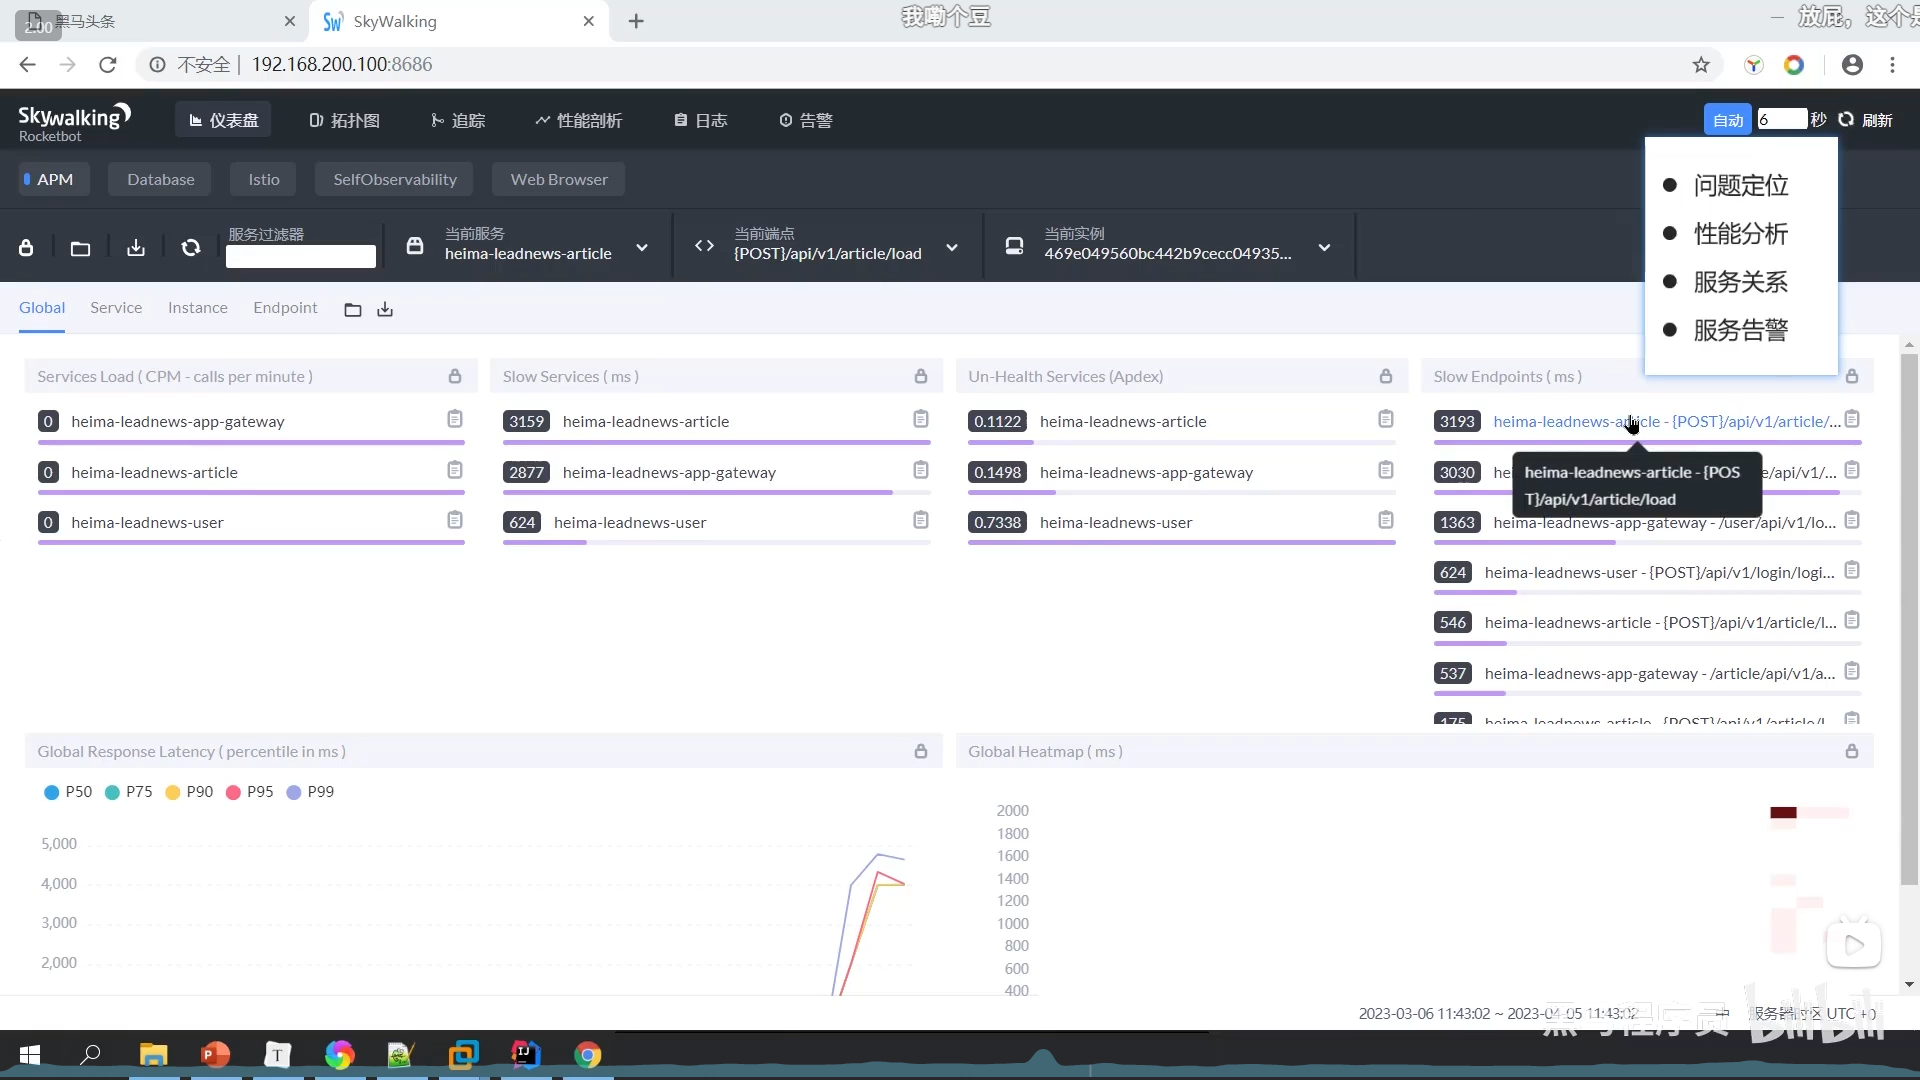Expand the 当前服务 service dropdown
The height and width of the screenshot is (1080, 1920).
click(x=642, y=247)
